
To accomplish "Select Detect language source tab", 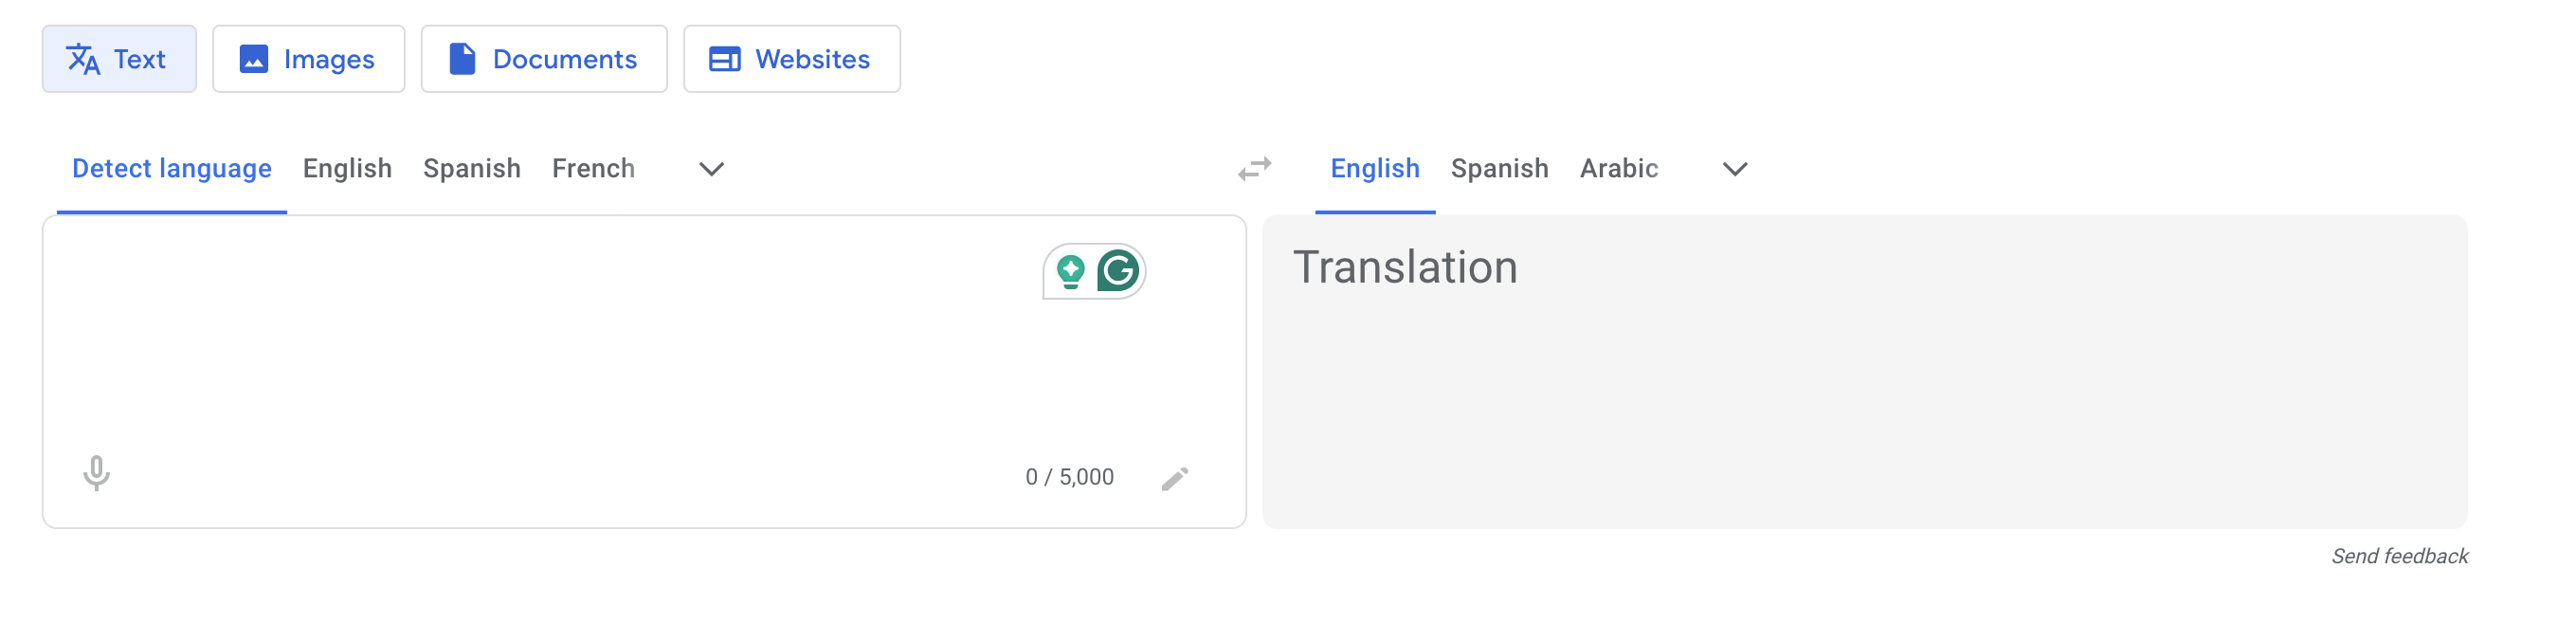I will [172, 168].
